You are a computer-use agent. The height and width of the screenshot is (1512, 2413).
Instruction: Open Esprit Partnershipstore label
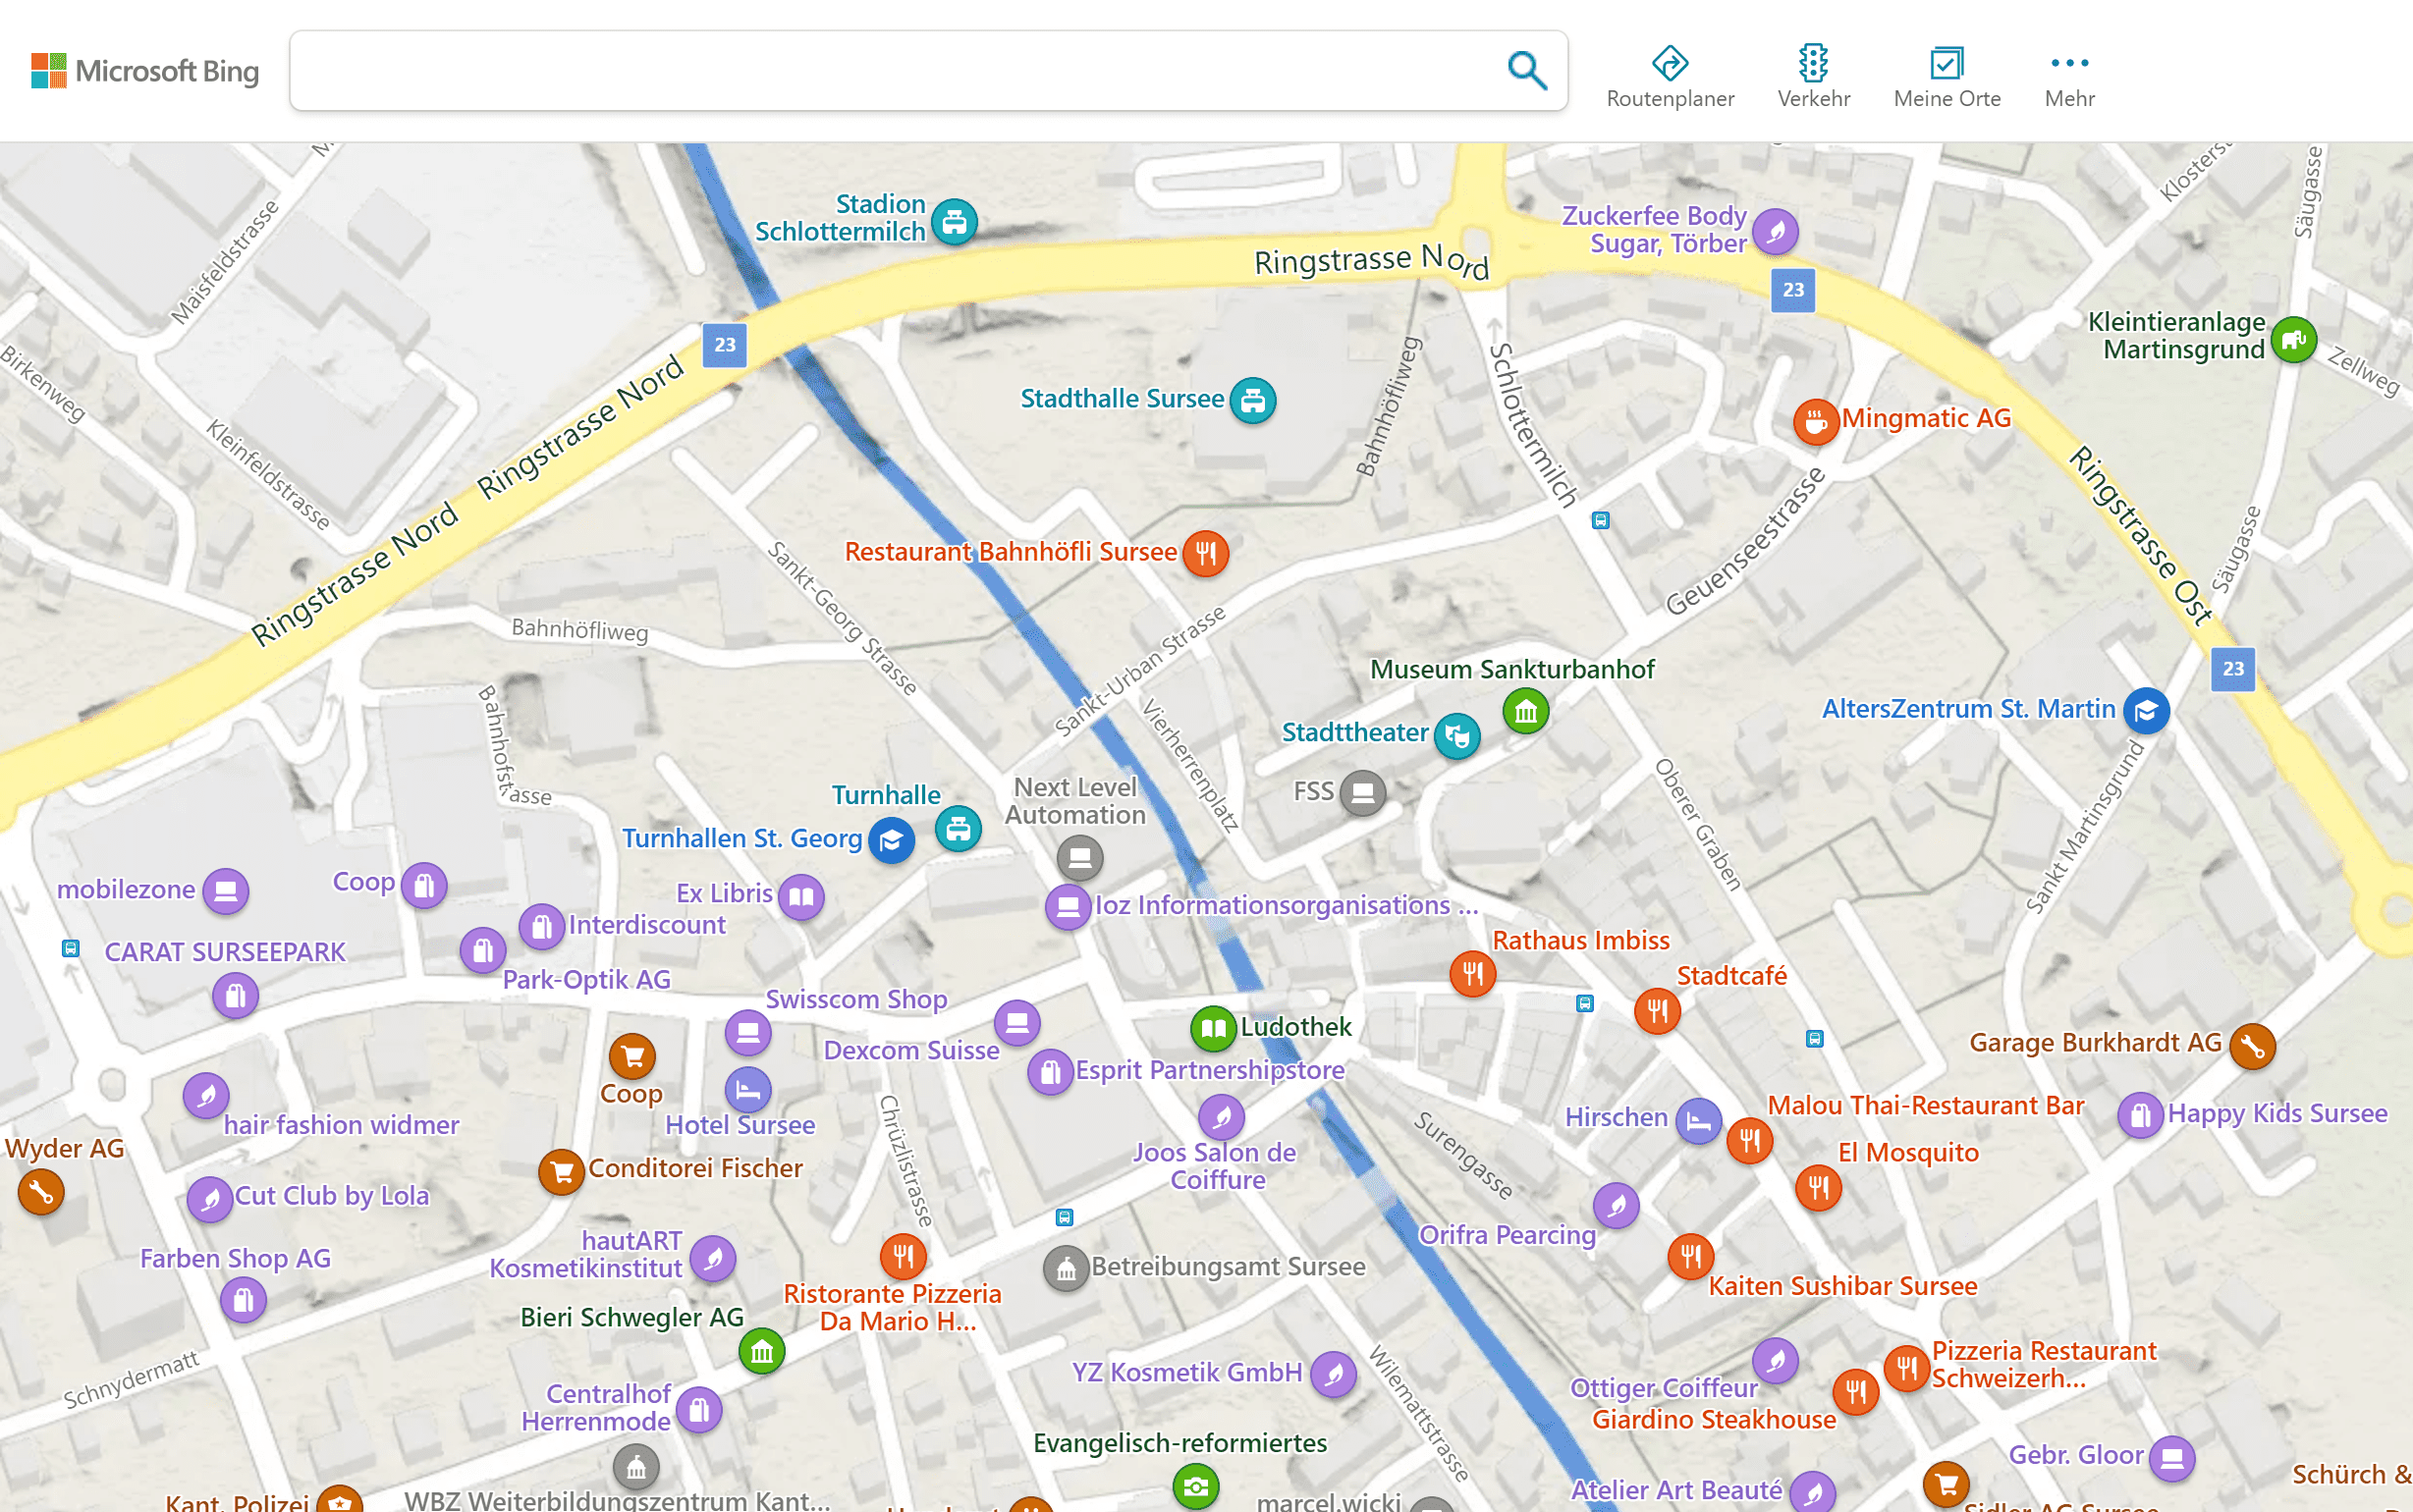1210,1070
